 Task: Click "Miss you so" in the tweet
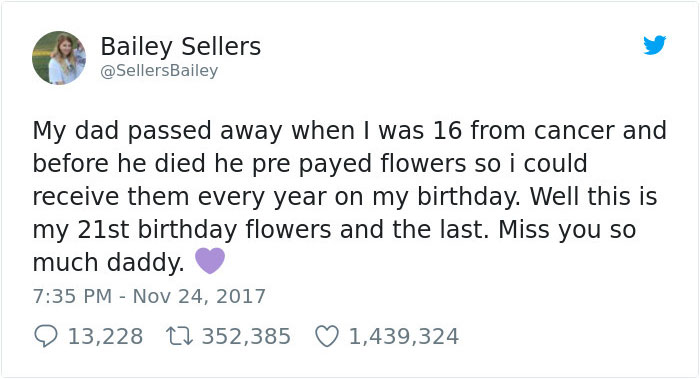coord(567,229)
